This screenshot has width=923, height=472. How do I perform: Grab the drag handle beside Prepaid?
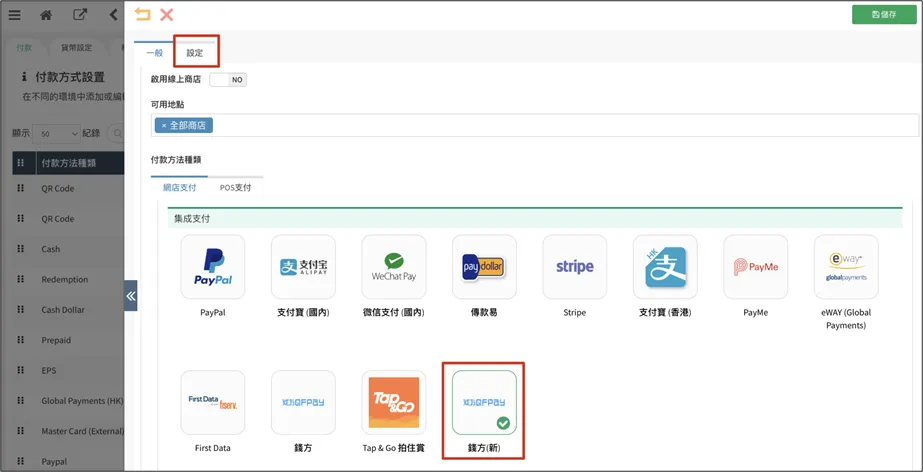[21, 340]
